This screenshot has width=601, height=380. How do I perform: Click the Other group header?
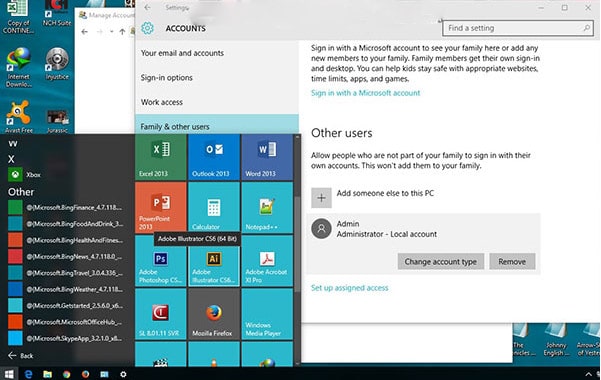(x=21, y=192)
